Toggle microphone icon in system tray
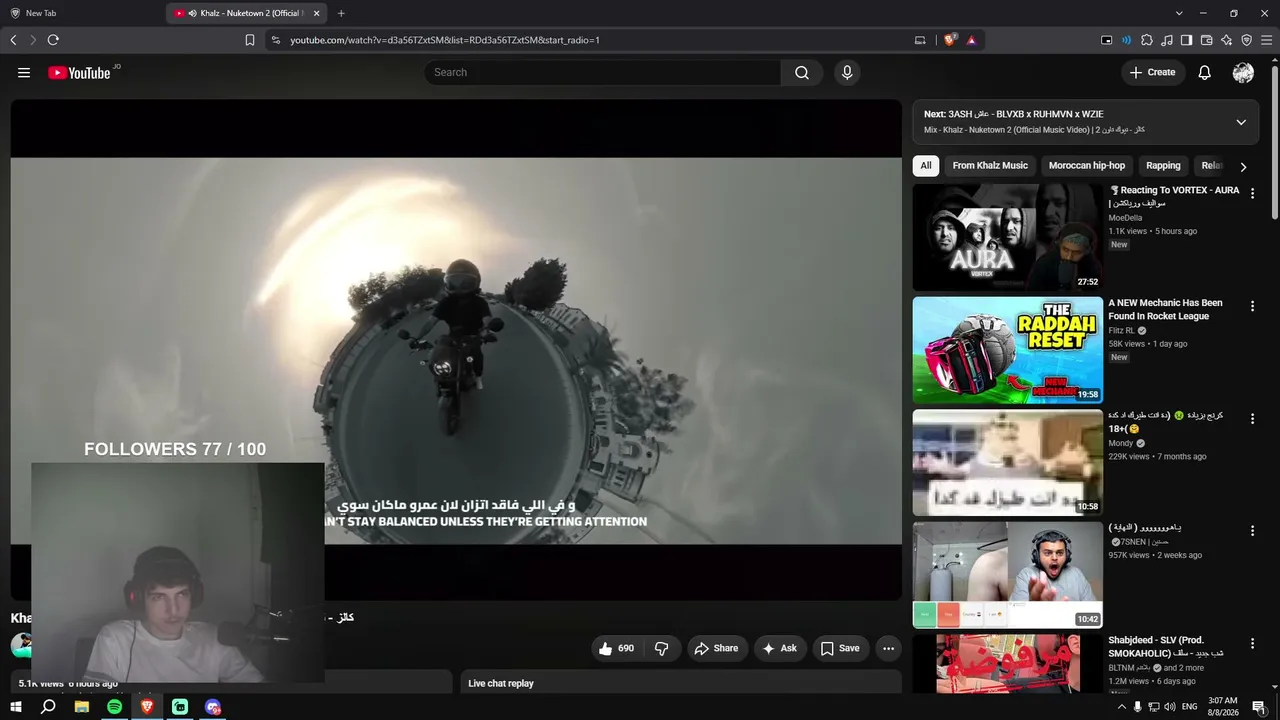Viewport: 1280px width, 720px height. click(x=1137, y=707)
